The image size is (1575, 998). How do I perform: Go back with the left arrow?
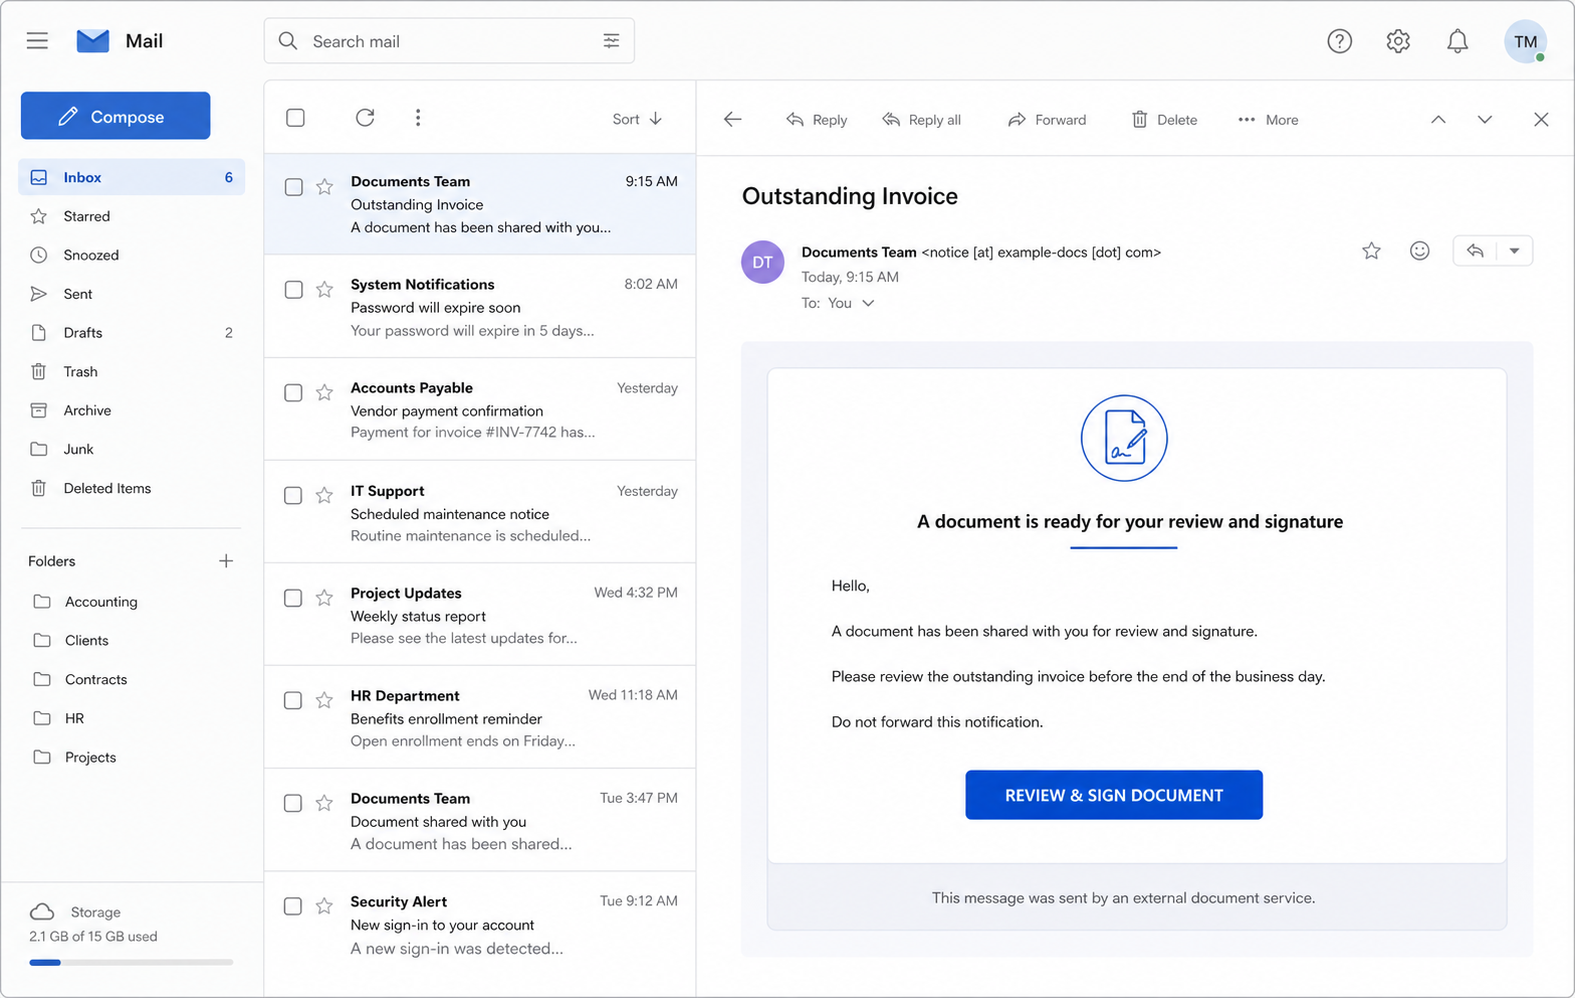tap(733, 119)
